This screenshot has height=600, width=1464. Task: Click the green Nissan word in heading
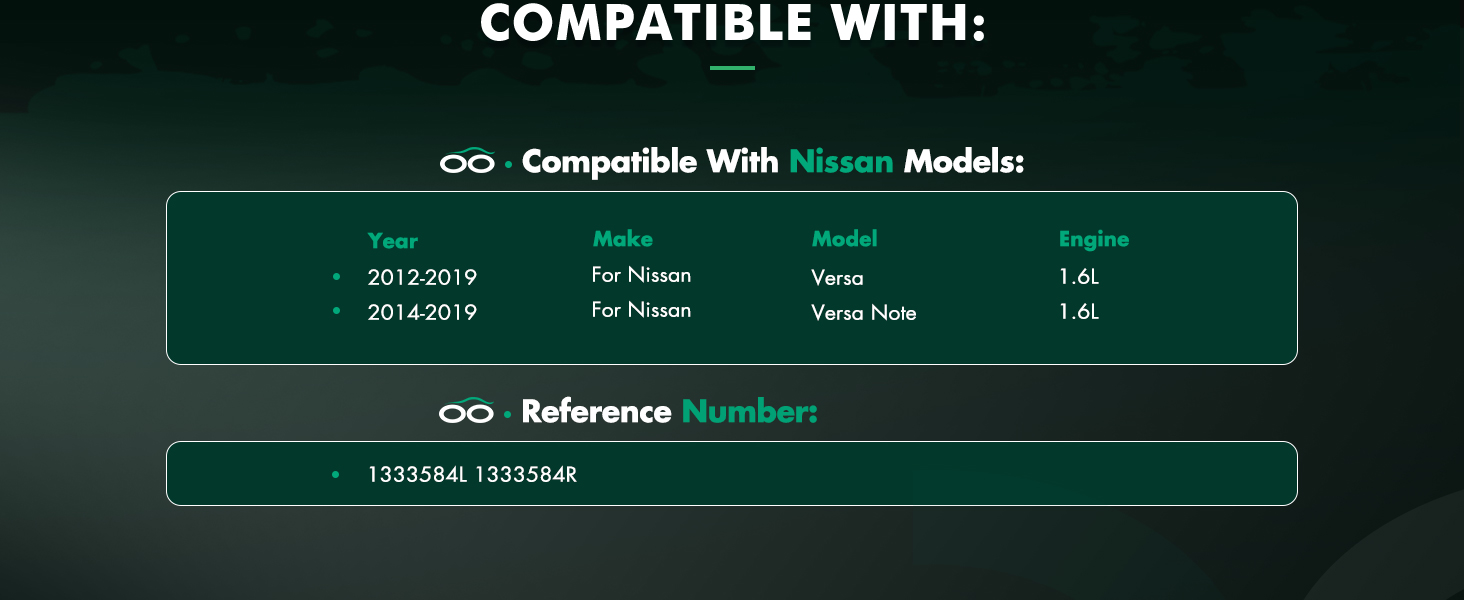(x=840, y=161)
